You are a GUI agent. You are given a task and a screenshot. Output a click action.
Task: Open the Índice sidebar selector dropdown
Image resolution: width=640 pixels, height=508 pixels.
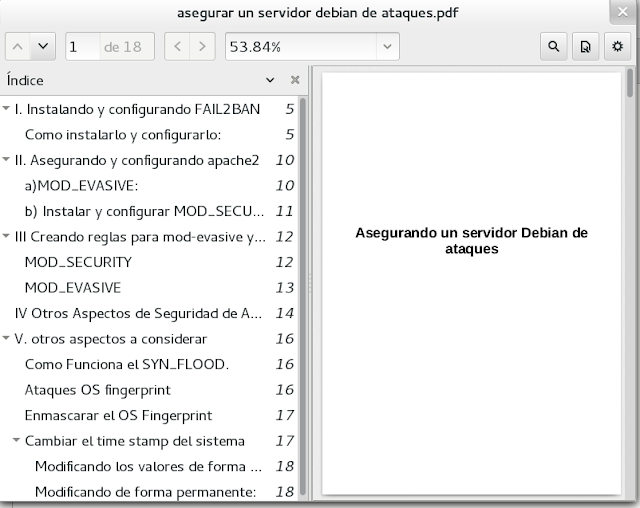point(270,80)
